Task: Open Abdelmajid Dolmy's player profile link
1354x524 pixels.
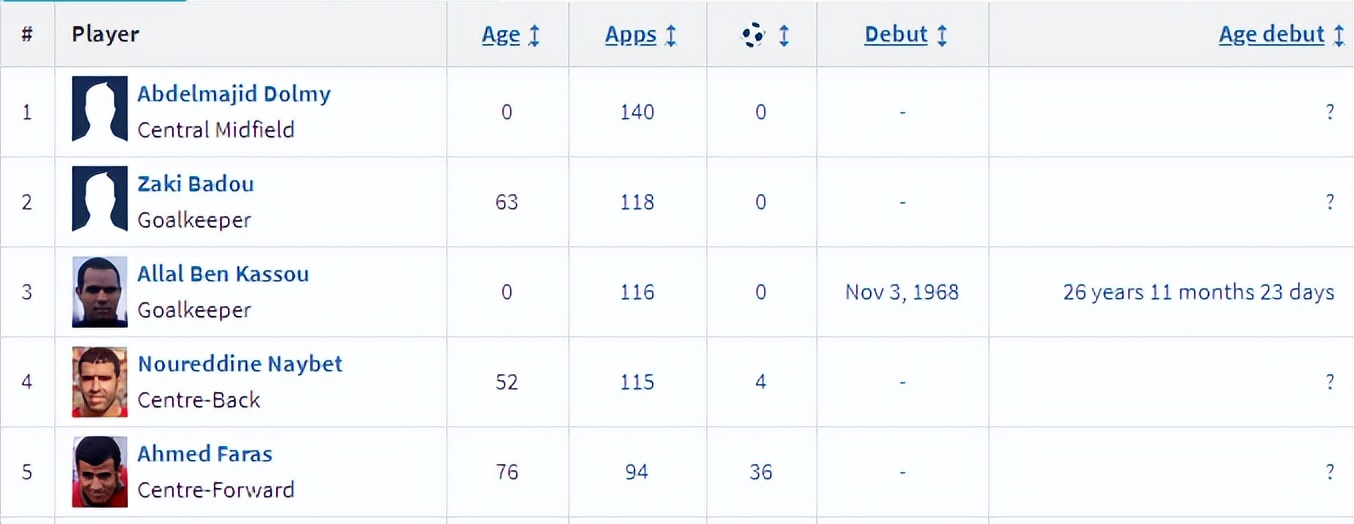Action: 234,94
